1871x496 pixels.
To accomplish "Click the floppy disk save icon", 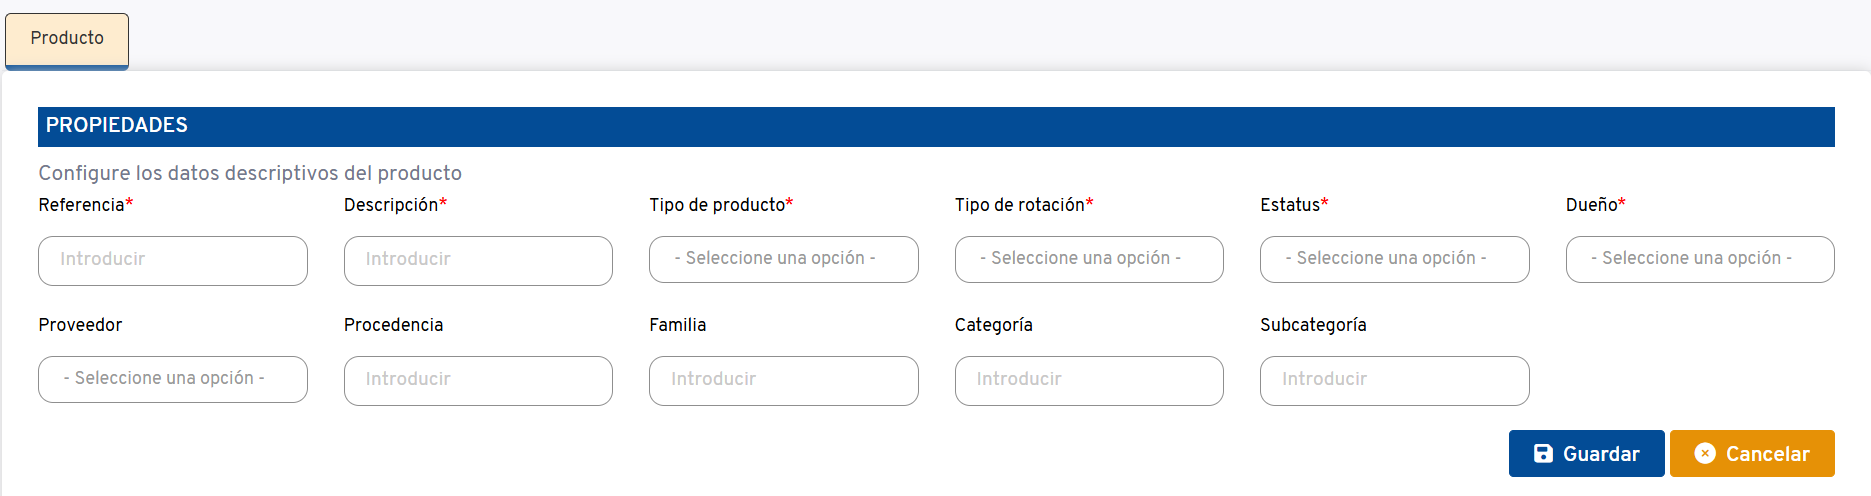I will click(1543, 454).
